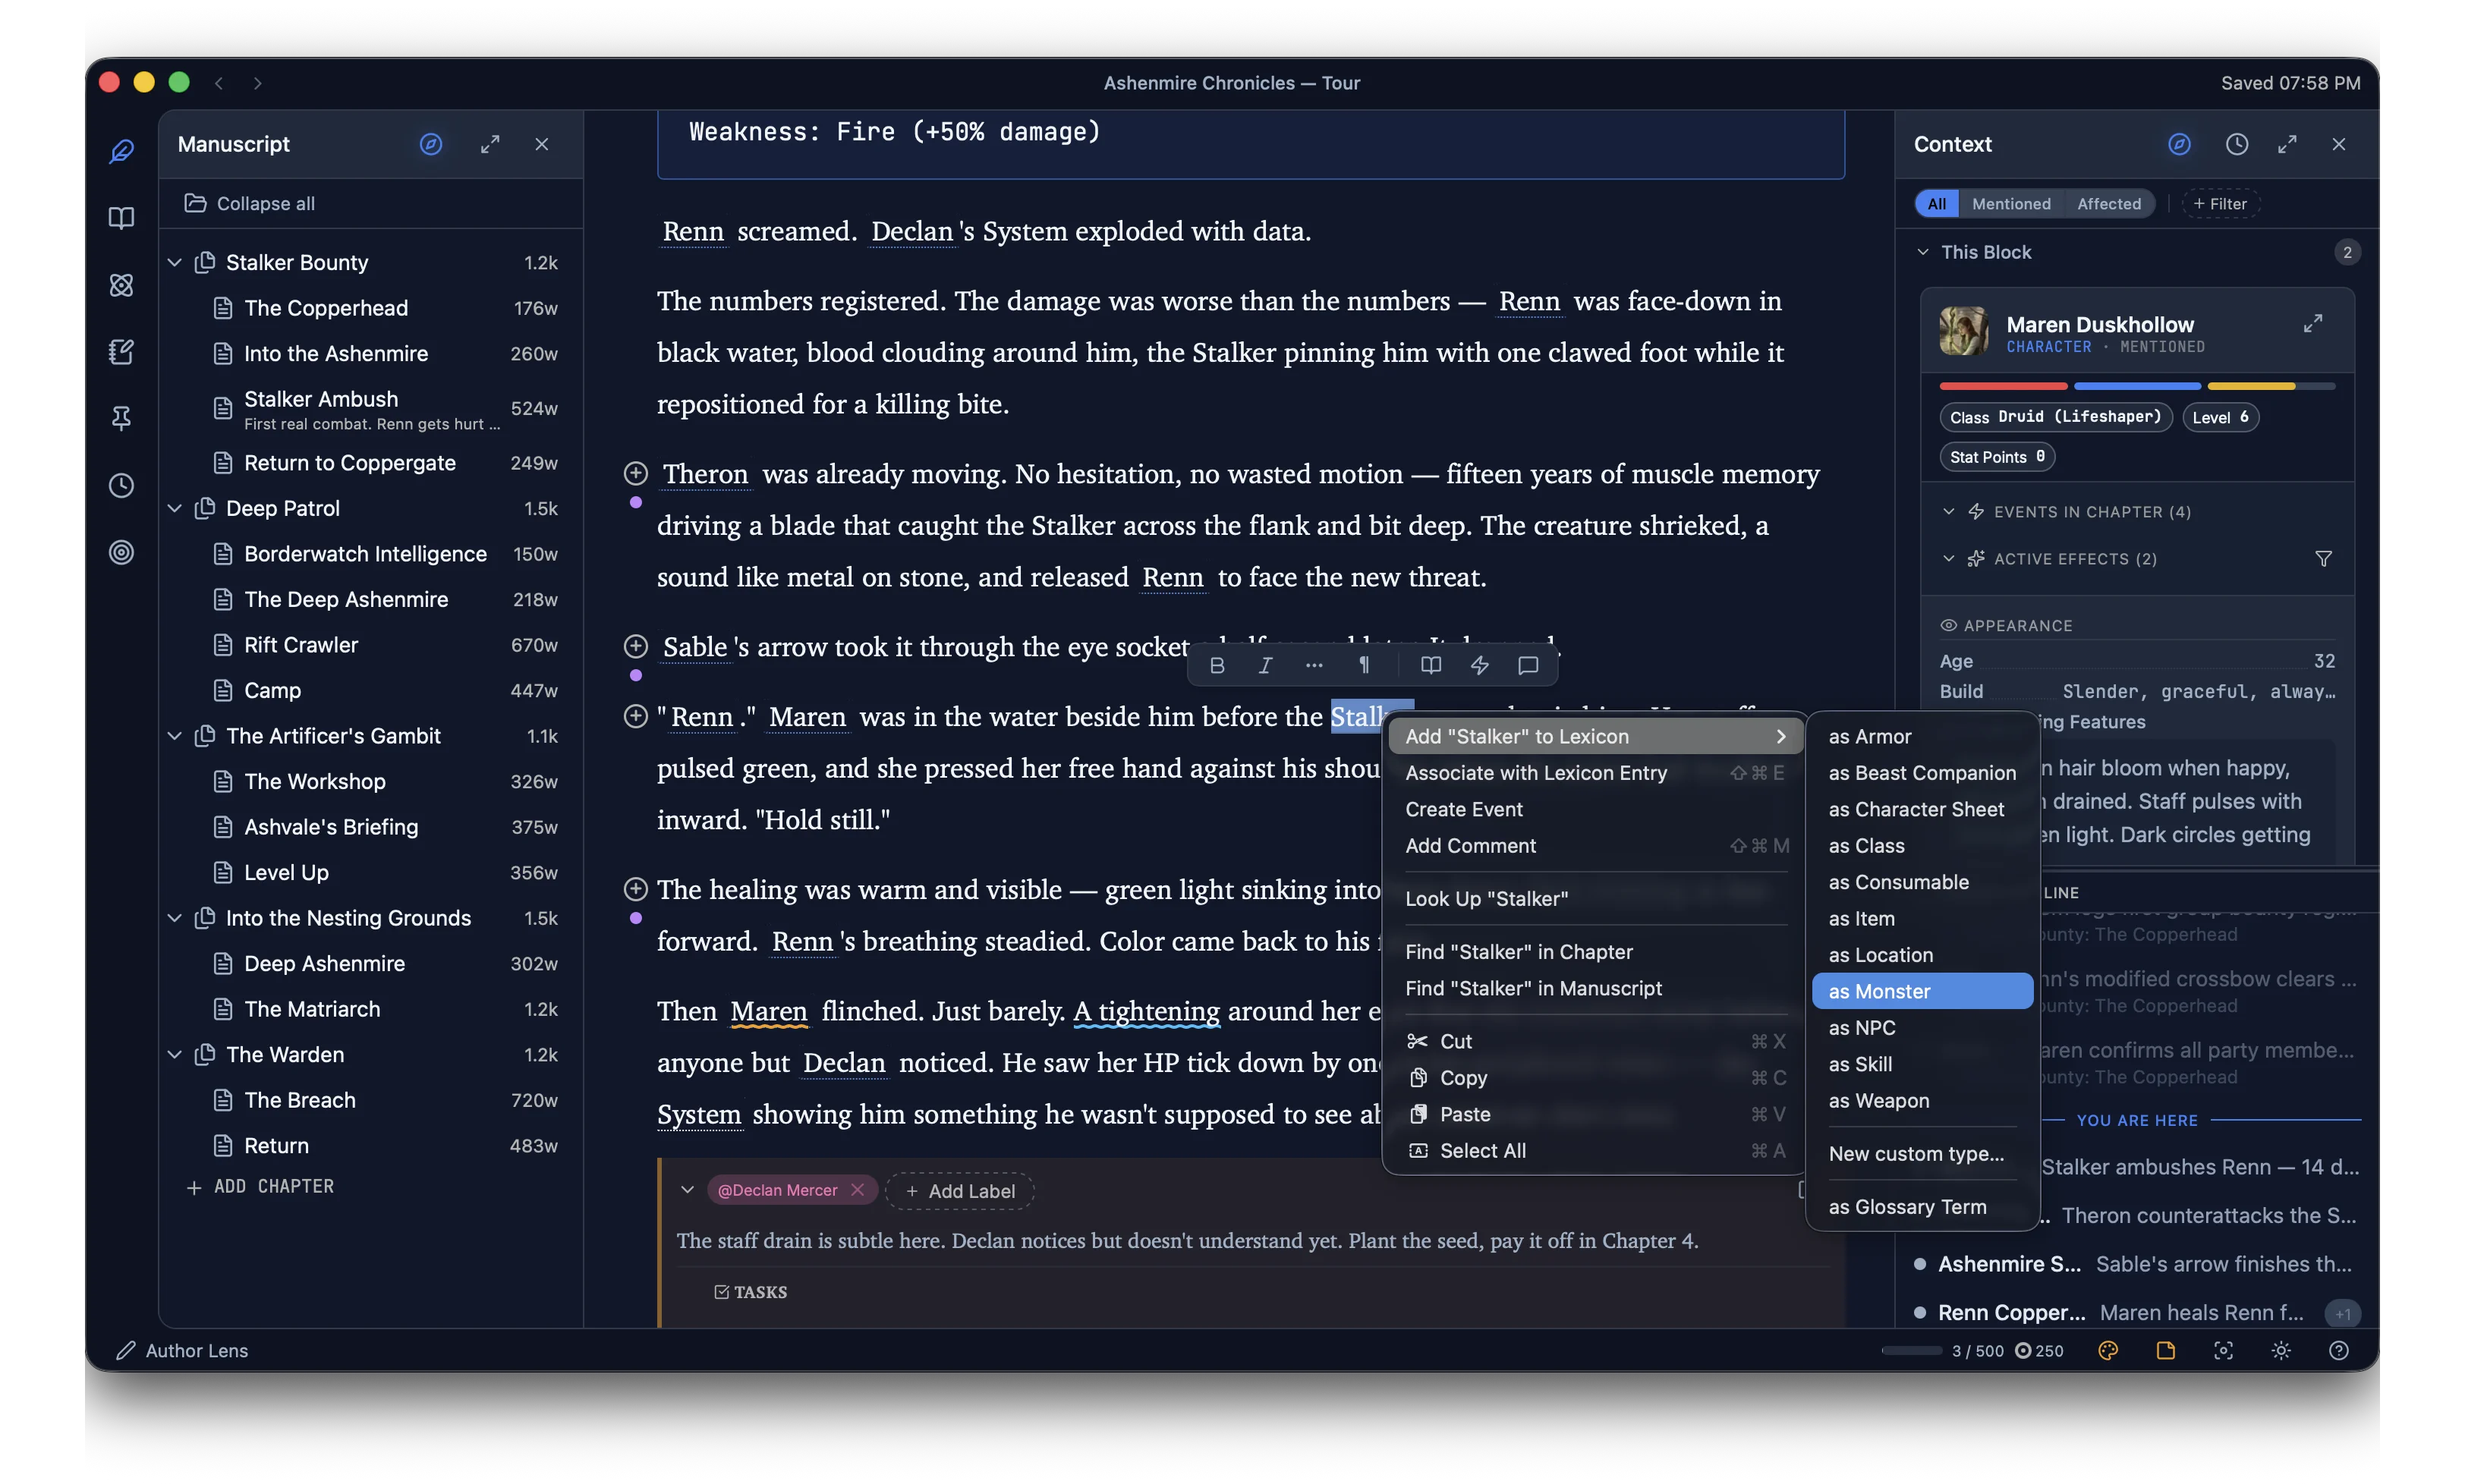Open the atom-shaped sidebar icon

121,285
